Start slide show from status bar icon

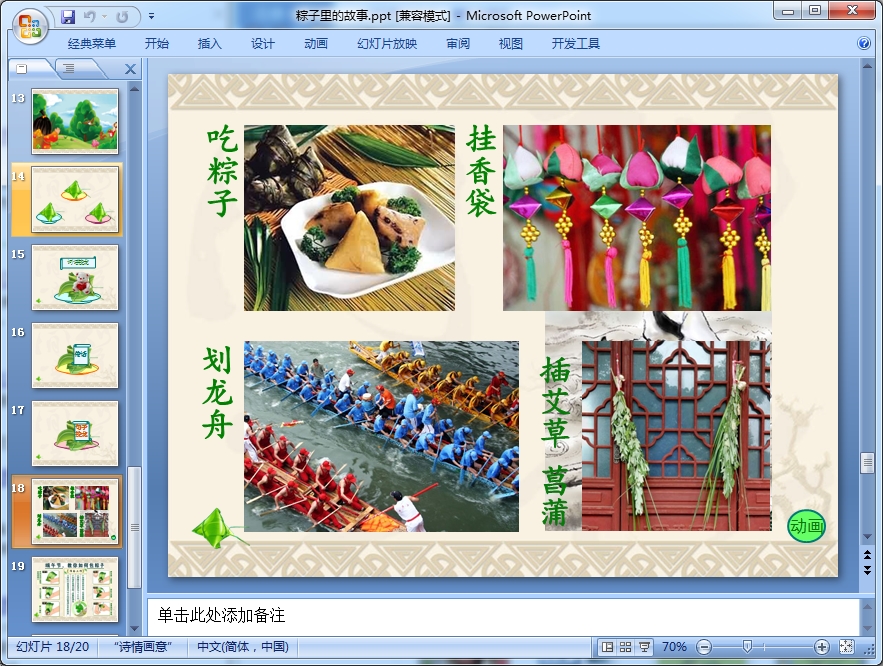pos(645,647)
